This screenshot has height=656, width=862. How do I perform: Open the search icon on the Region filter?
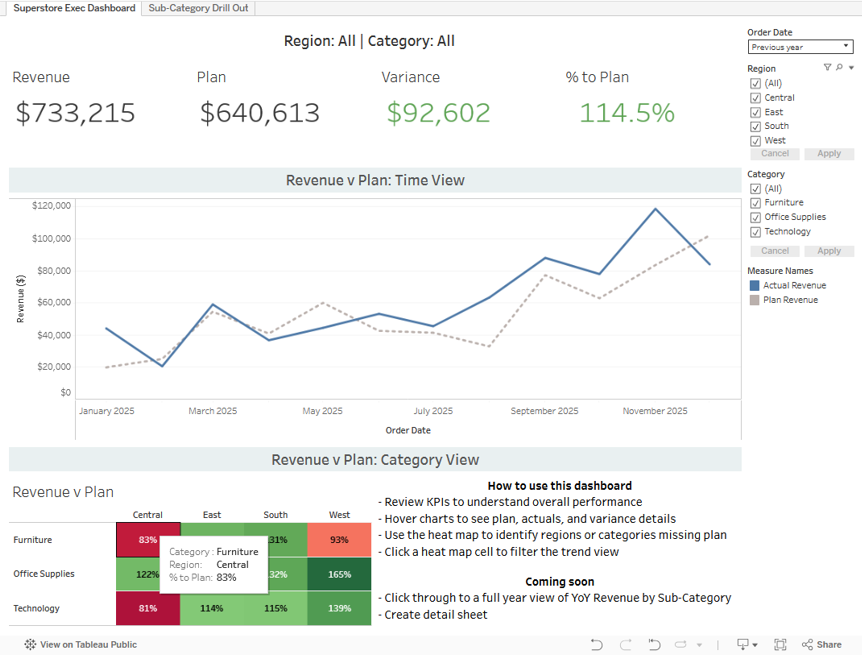point(839,67)
